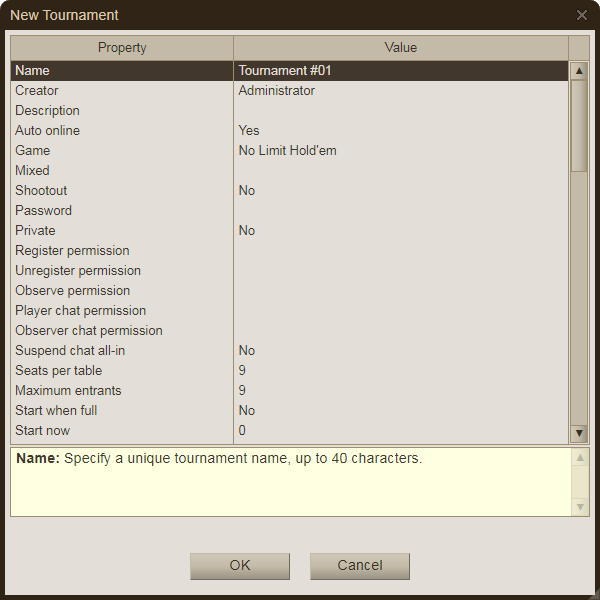Click the description box scroll down arrow
The height and width of the screenshot is (600, 600).
coord(580,507)
